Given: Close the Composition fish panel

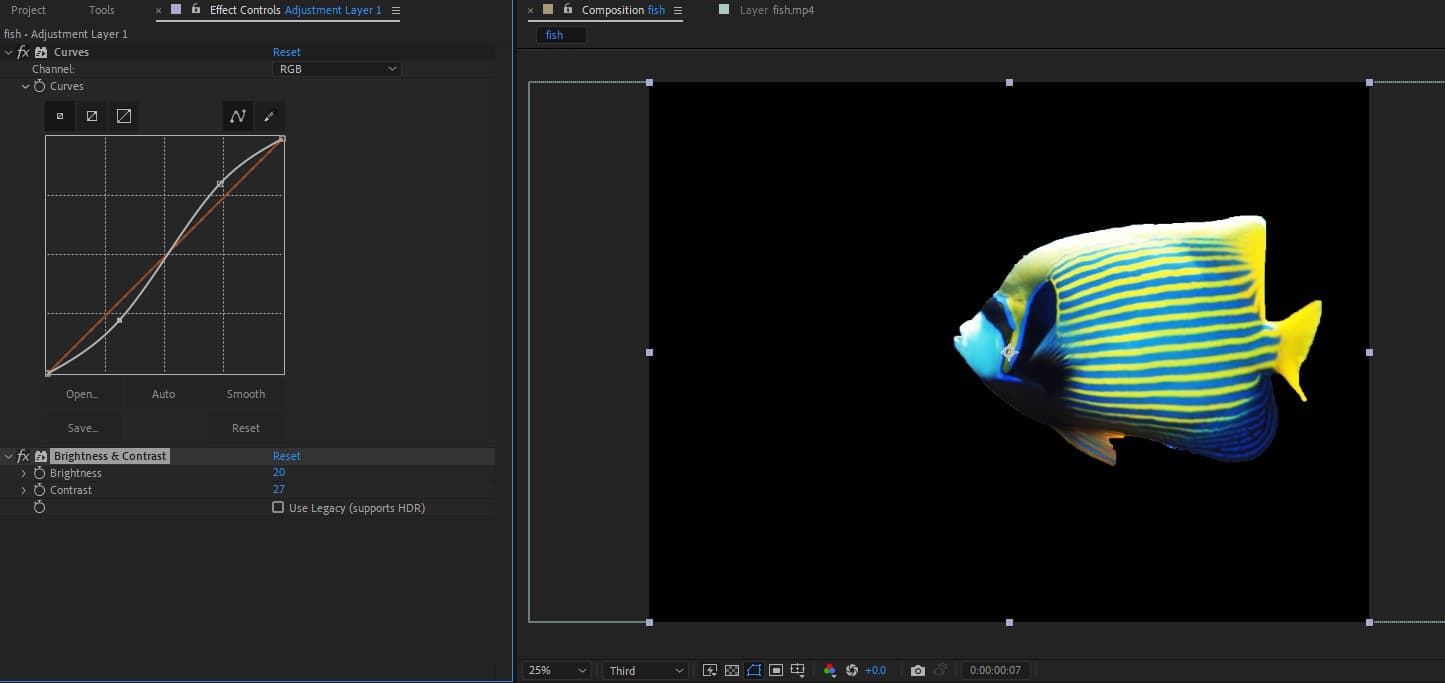Looking at the screenshot, I should [x=531, y=10].
